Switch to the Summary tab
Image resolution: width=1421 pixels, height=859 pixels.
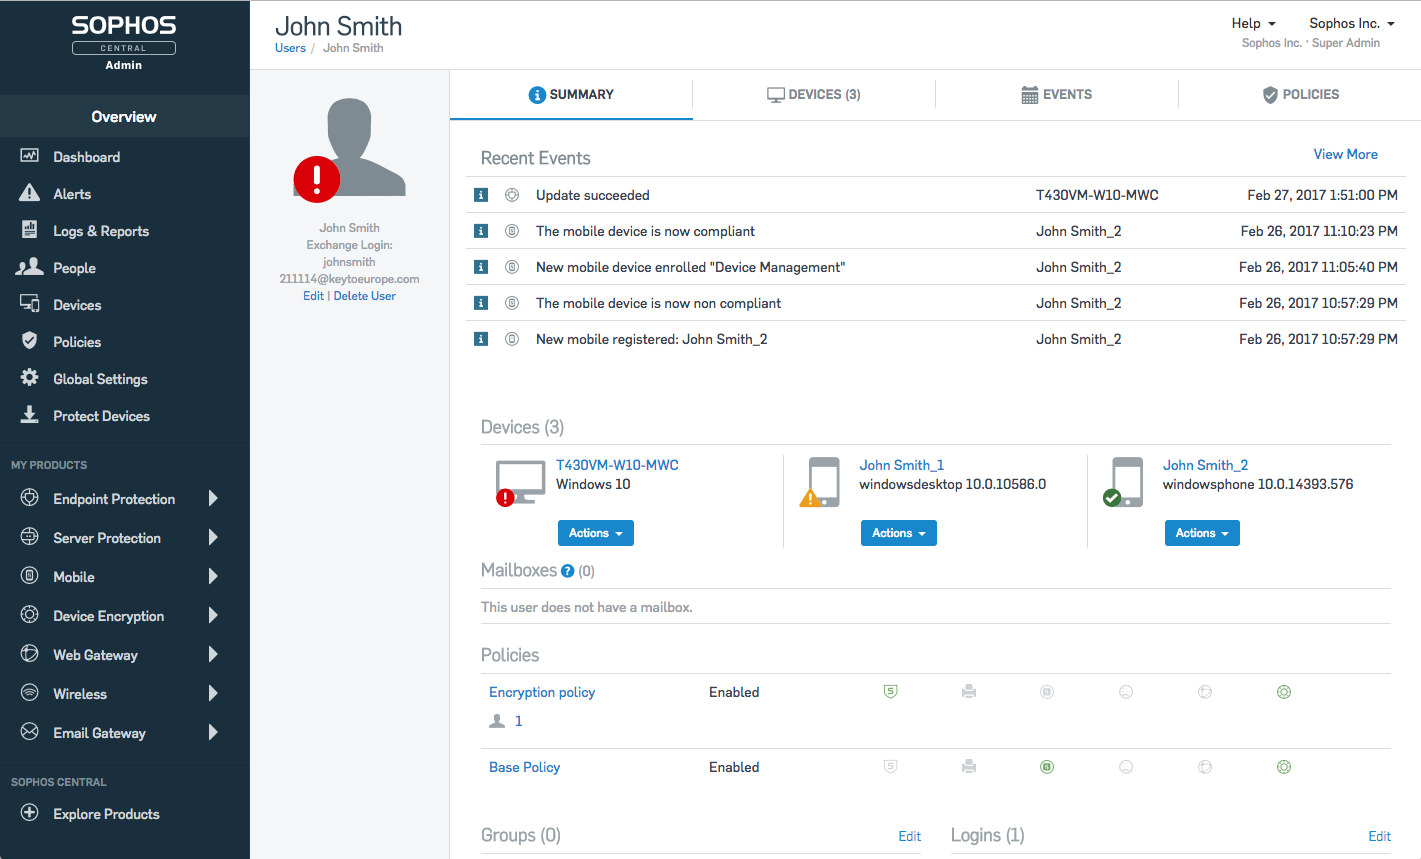571,94
